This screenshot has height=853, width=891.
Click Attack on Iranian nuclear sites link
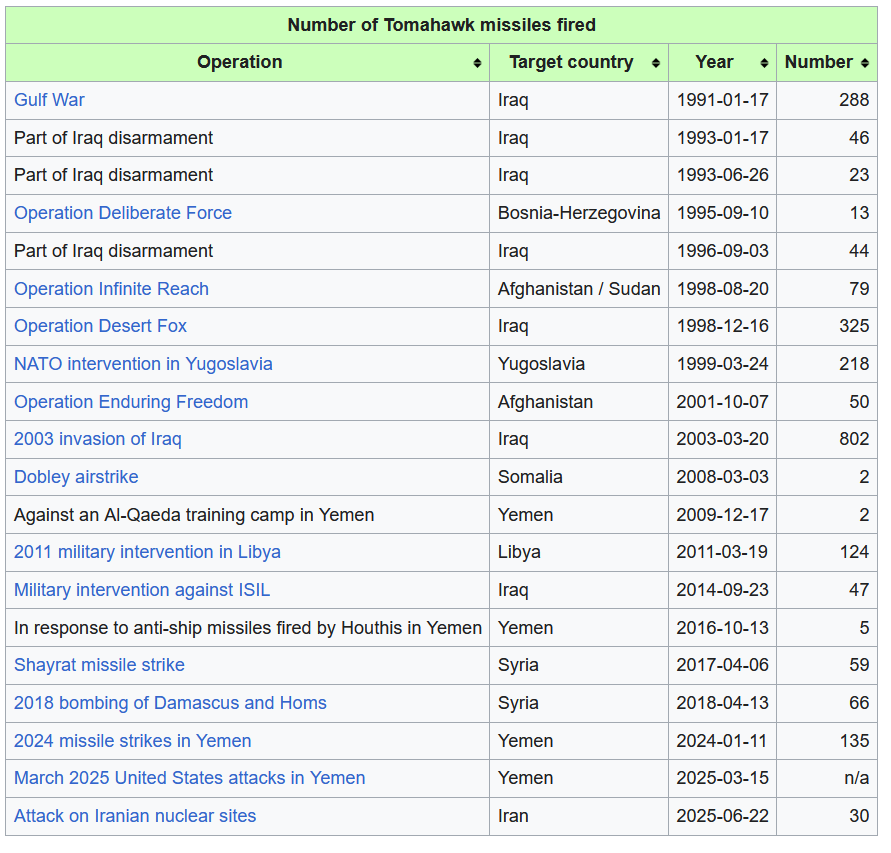pyautogui.click(x=135, y=816)
